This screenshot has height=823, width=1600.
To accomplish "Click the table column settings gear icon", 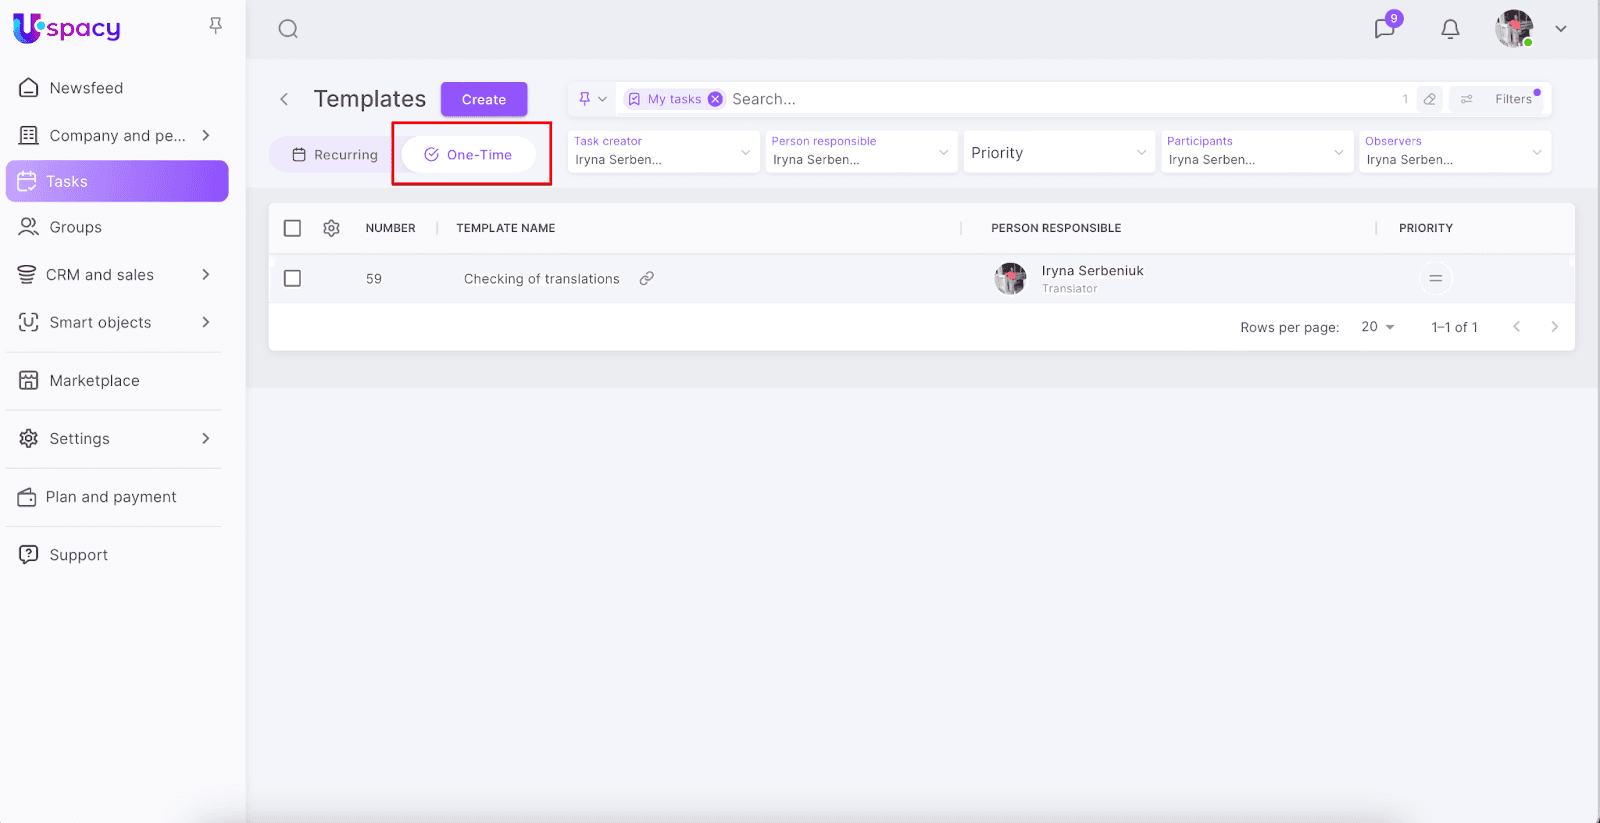I will 332,228.
